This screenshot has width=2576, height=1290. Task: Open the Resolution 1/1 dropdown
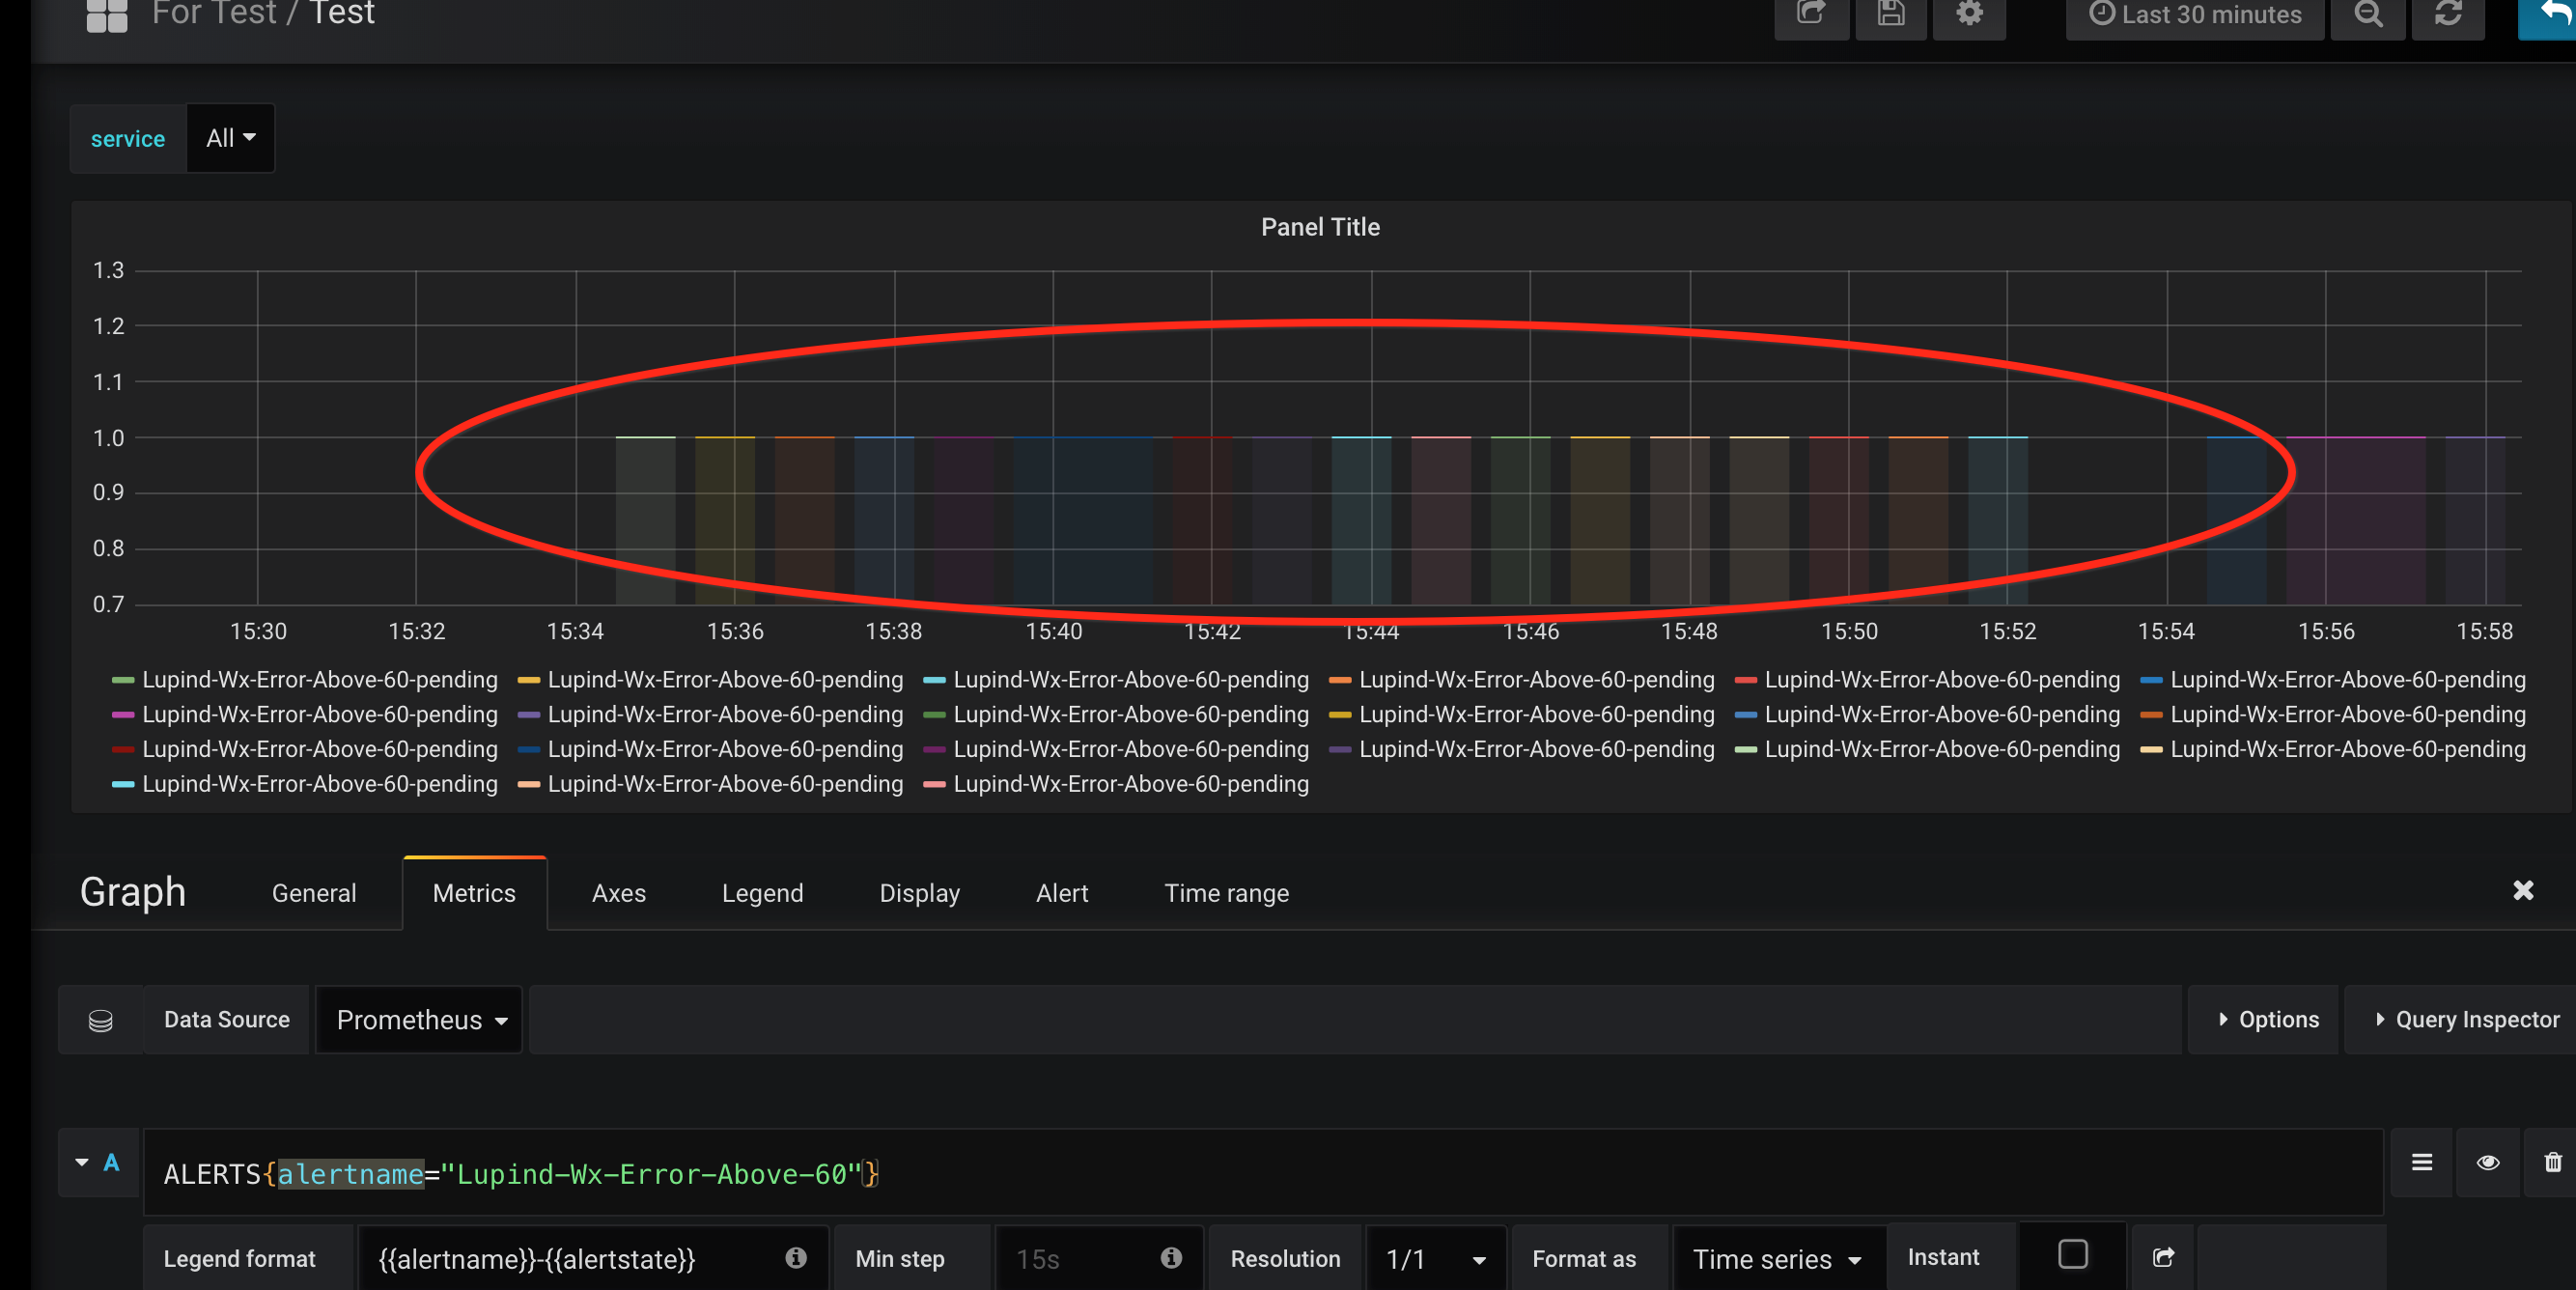tap(1435, 1259)
